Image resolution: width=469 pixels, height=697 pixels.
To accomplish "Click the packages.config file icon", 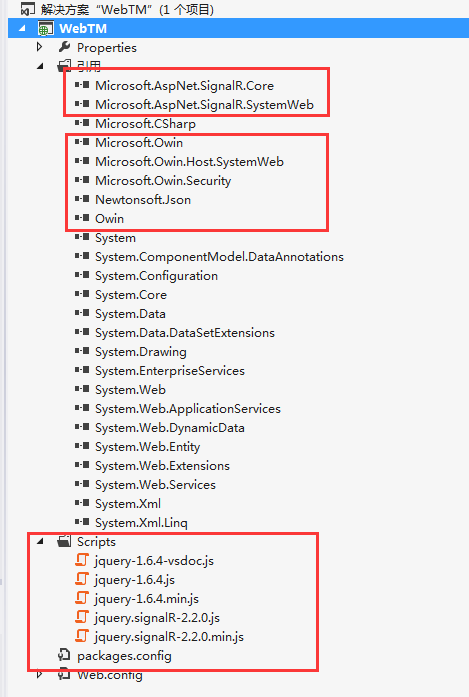I will pyautogui.click(x=64, y=655).
